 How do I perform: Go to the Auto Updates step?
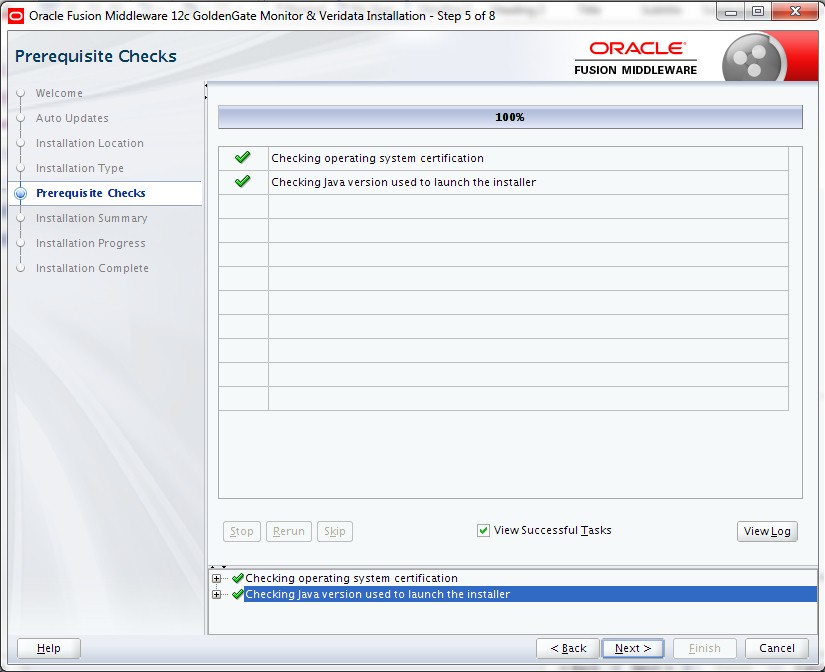(72, 118)
